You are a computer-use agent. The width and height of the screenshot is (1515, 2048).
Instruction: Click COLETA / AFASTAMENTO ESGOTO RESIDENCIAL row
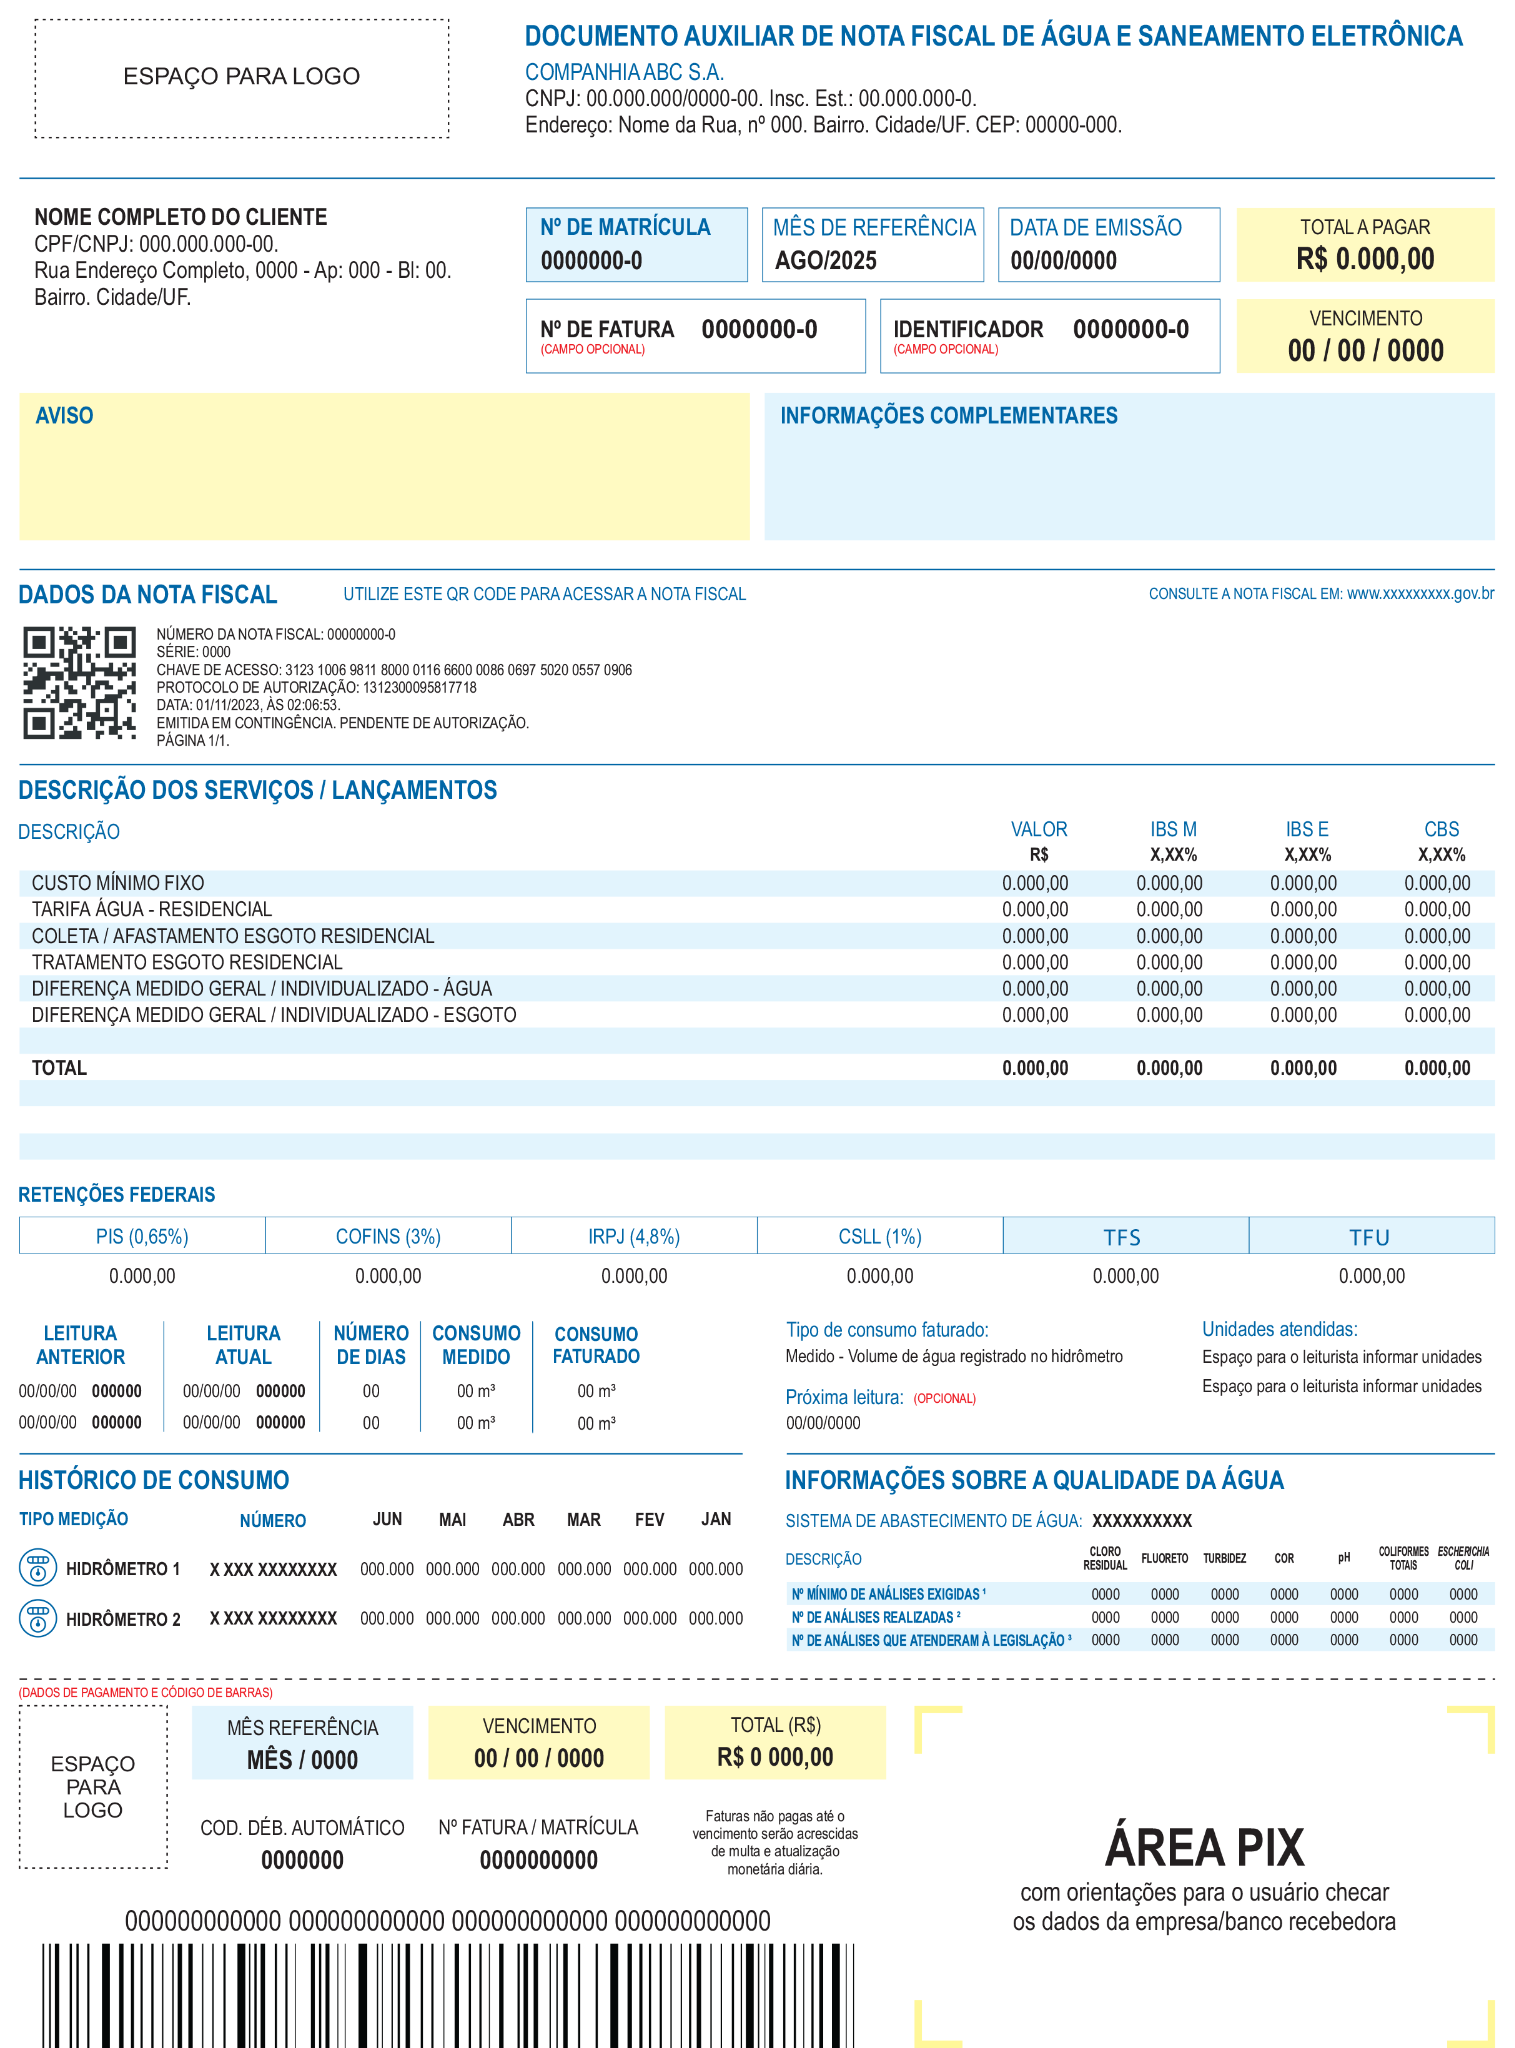pos(757,936)
